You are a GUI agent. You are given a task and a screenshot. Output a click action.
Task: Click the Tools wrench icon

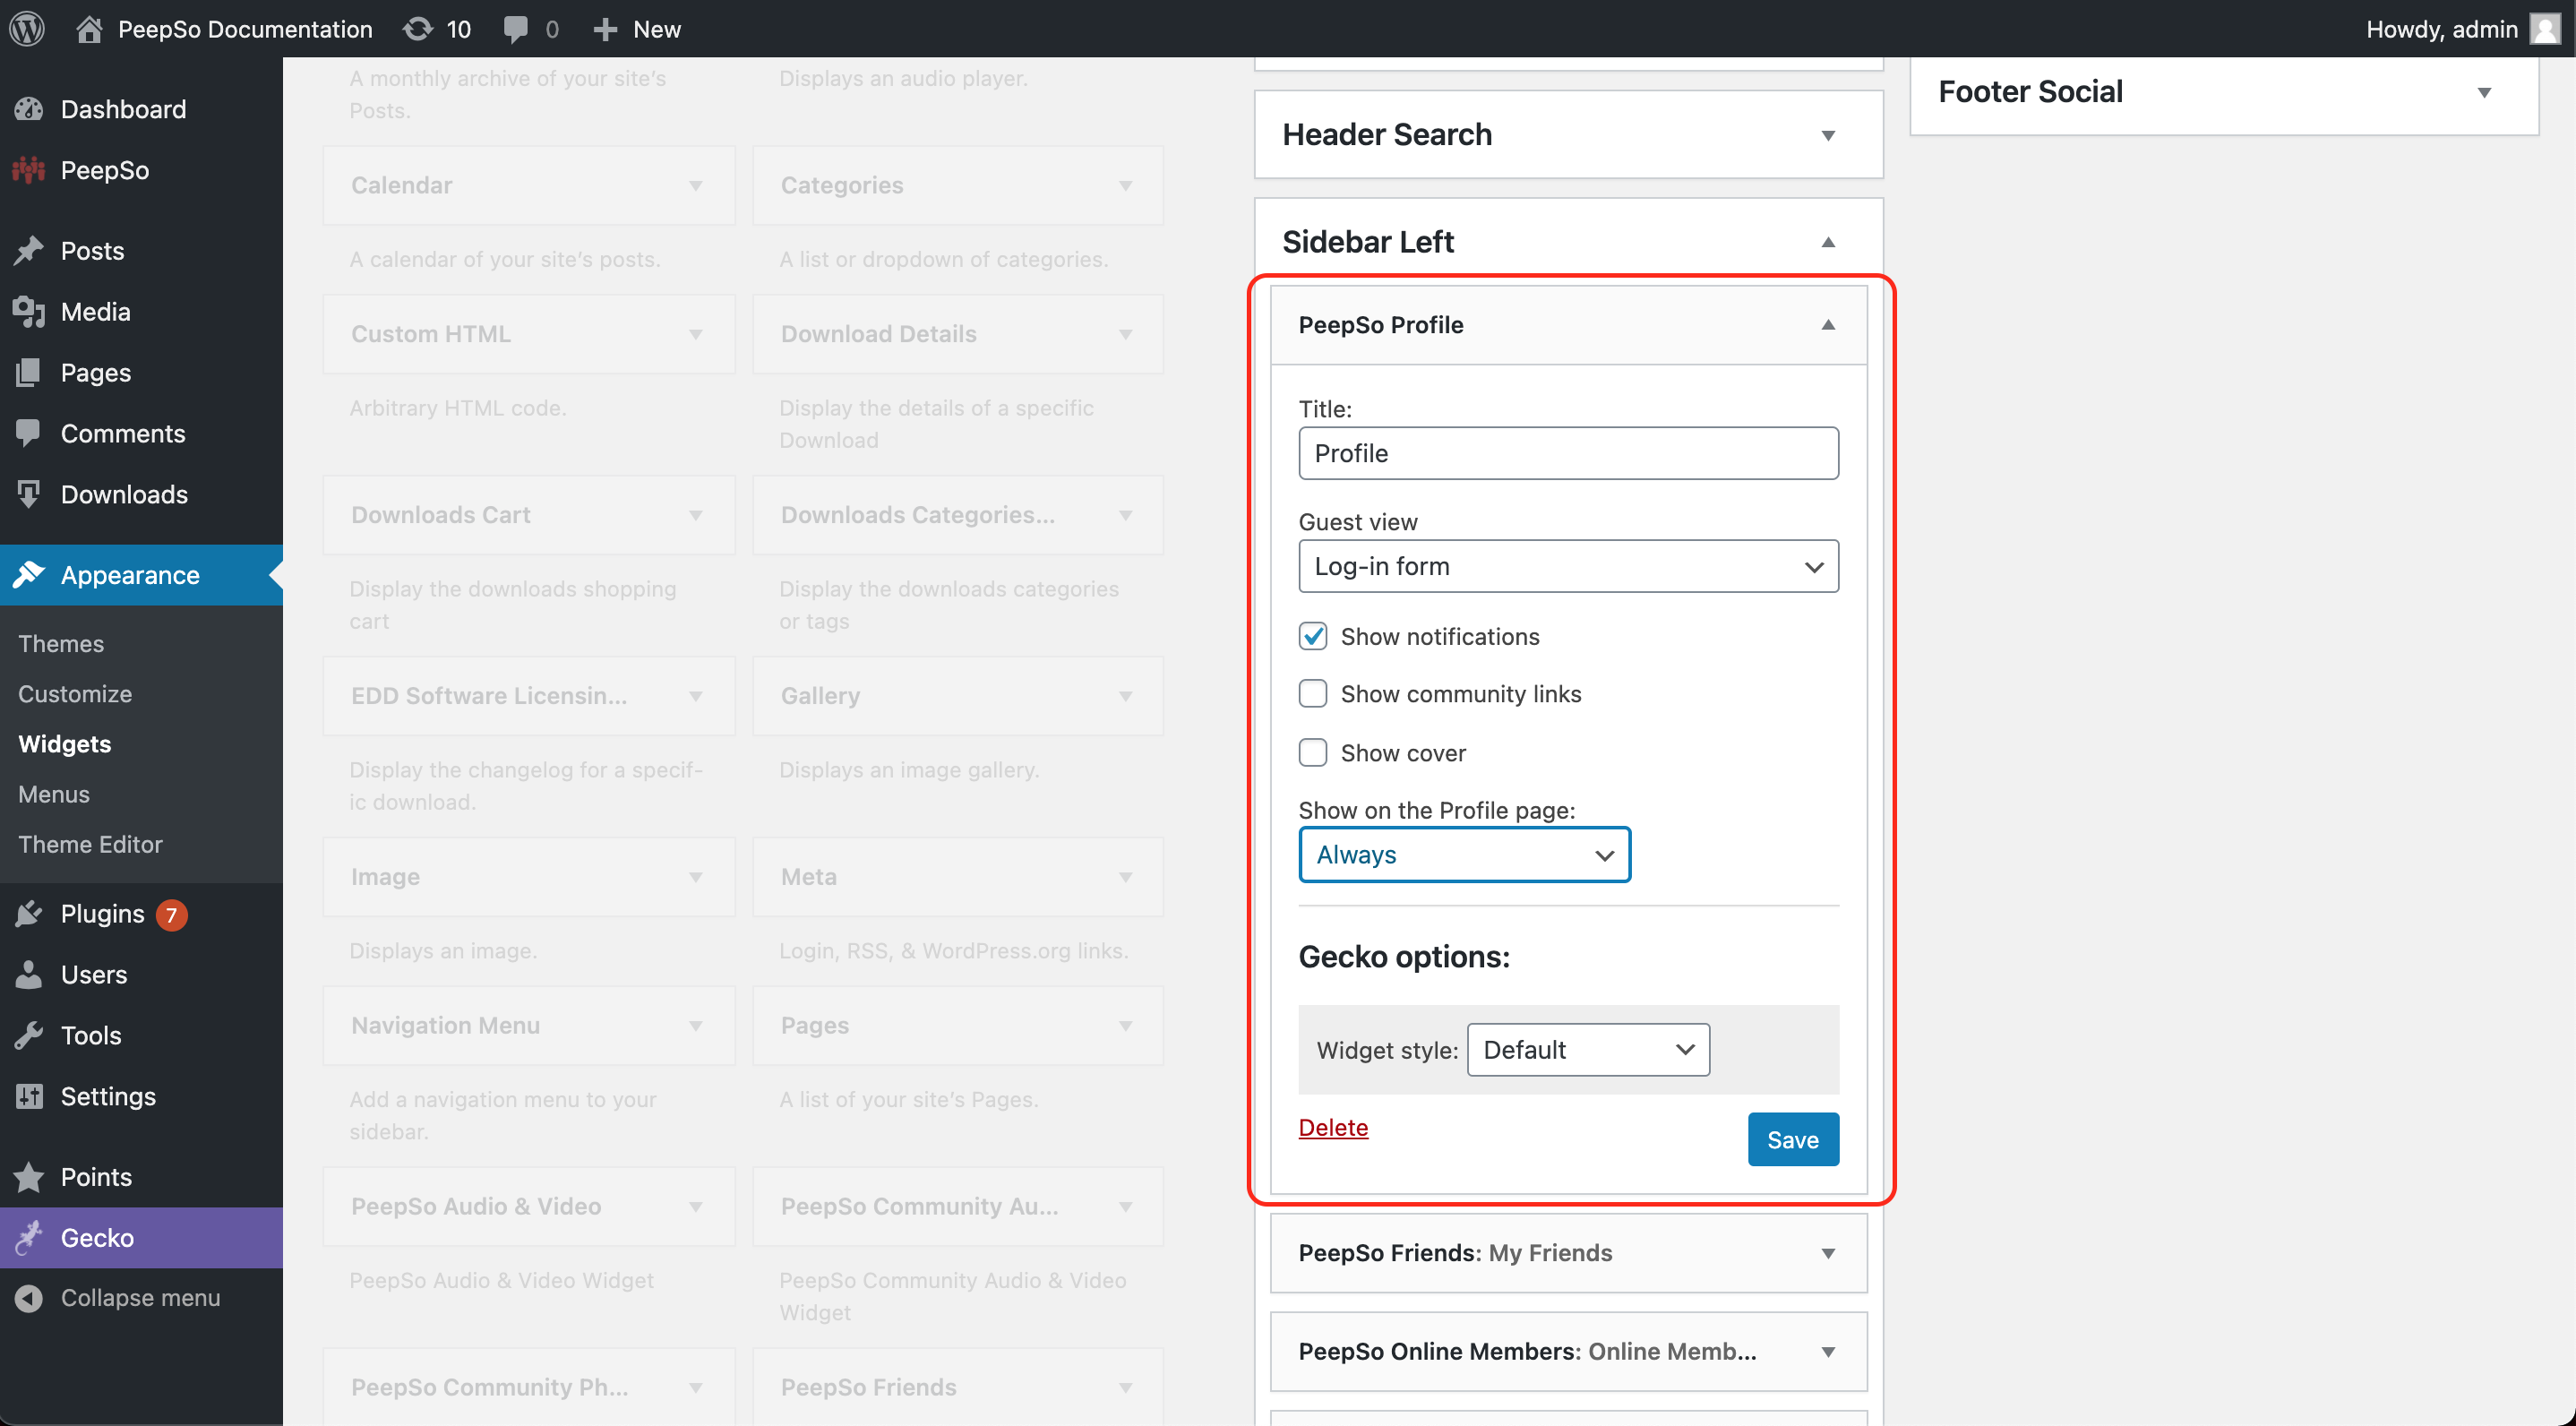coord(29,1036)
